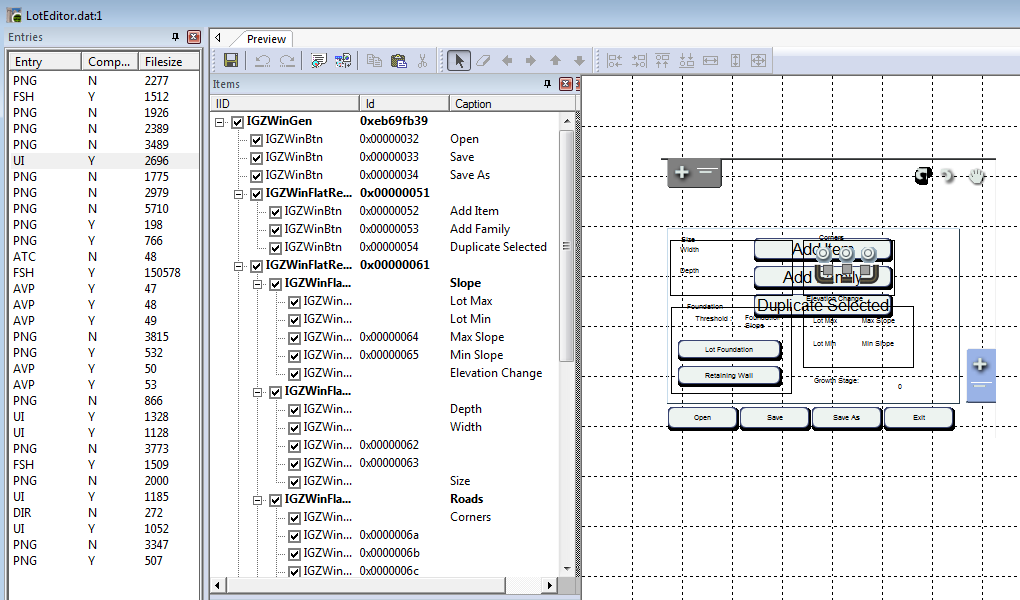Toggle checkbox for the Lot Max row
This screenshot has width=1020, height=600.
295,302
